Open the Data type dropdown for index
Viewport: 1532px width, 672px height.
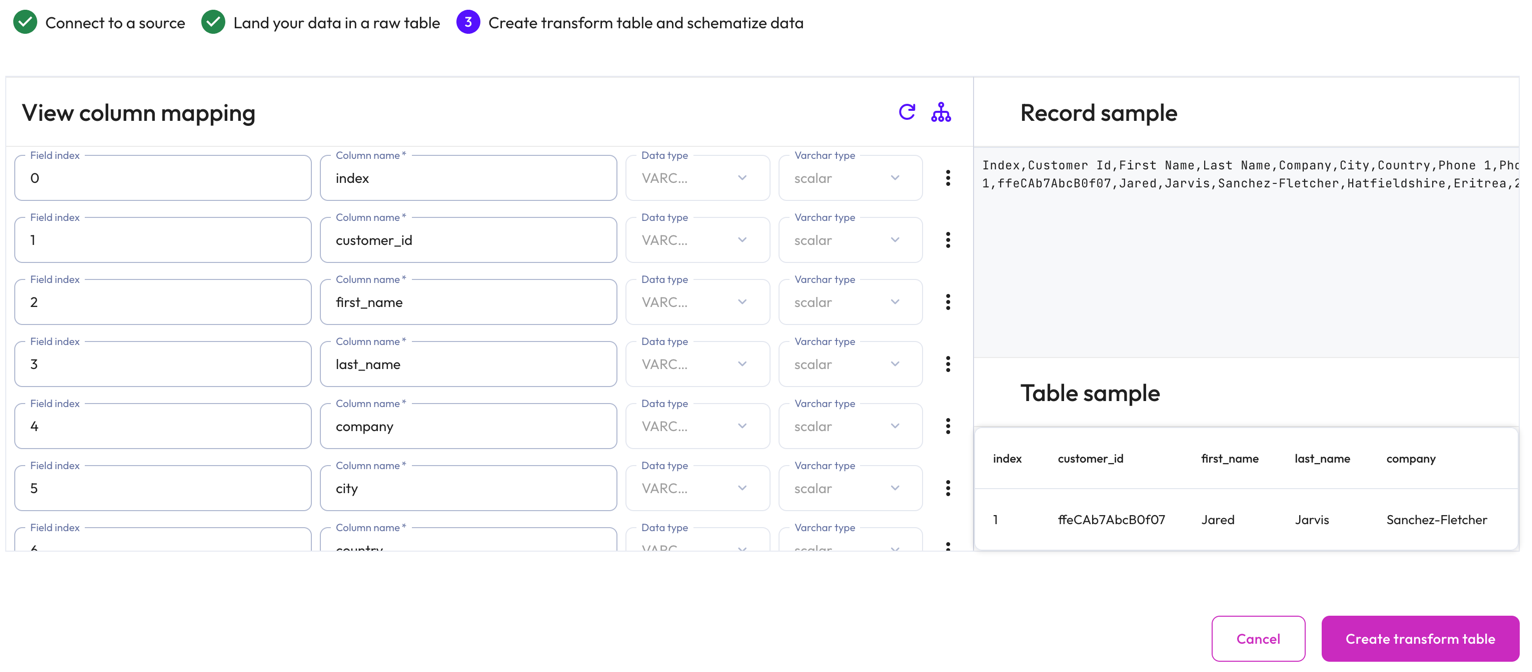697,177
